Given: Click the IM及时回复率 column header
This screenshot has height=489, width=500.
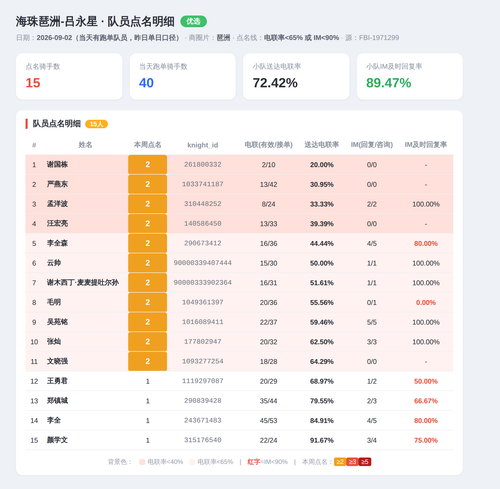Looking at the screenshot, I should tap(426, 145).
